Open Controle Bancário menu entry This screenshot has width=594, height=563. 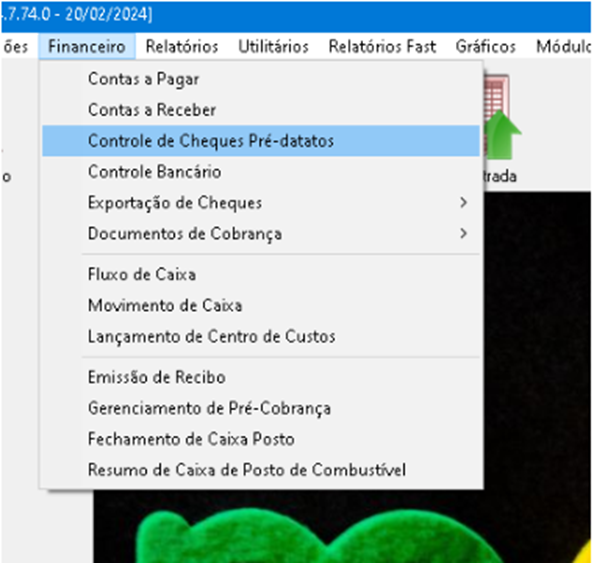click(261, 172)
